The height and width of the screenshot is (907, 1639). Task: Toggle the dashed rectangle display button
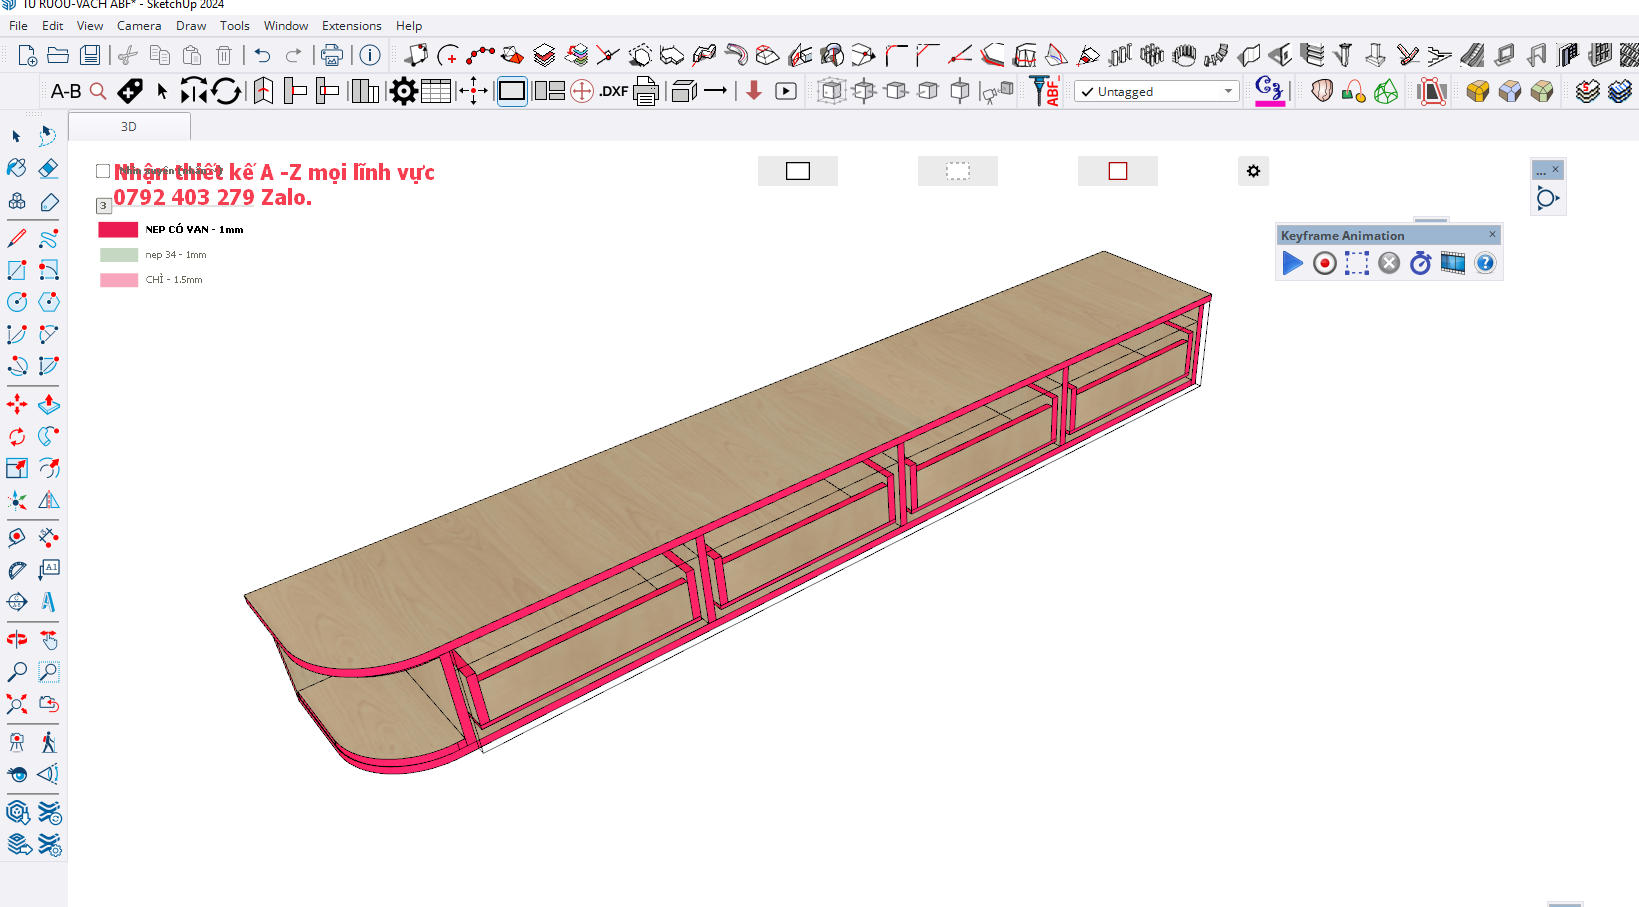(x=957, y=171)
